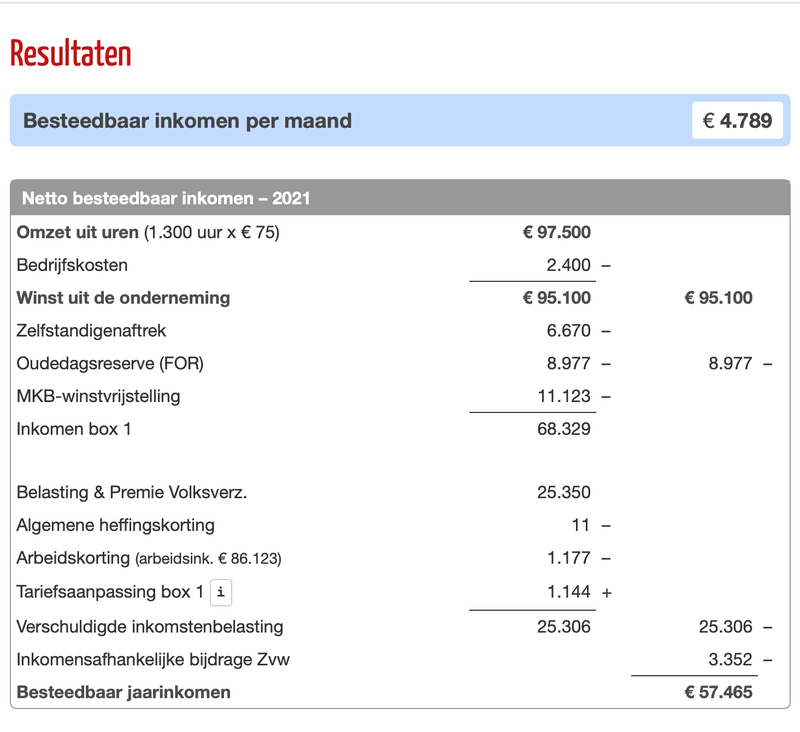800x732 pixels.
Task: Select the Besteedbaar jaarinkomen label
Action: (123, 692)
